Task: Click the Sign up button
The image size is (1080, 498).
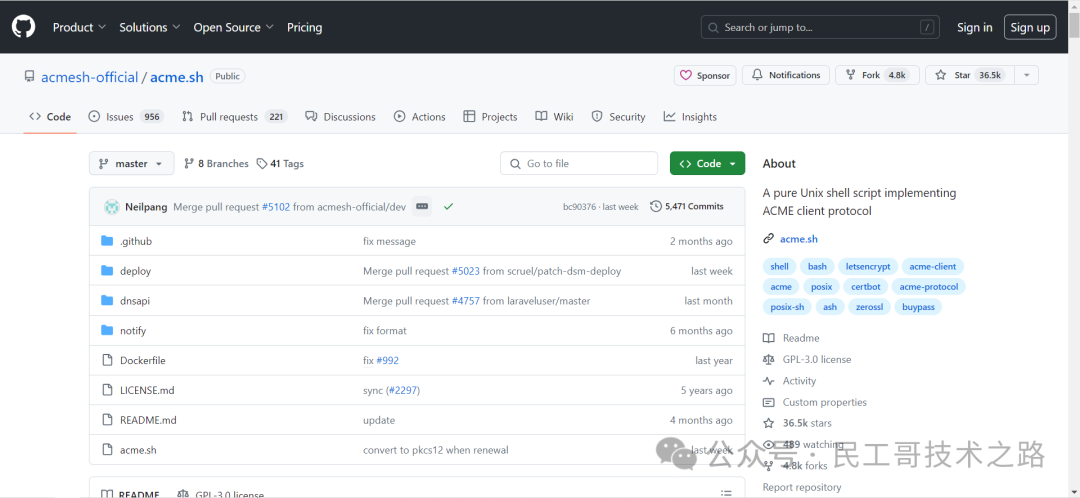Action: 1029,27
